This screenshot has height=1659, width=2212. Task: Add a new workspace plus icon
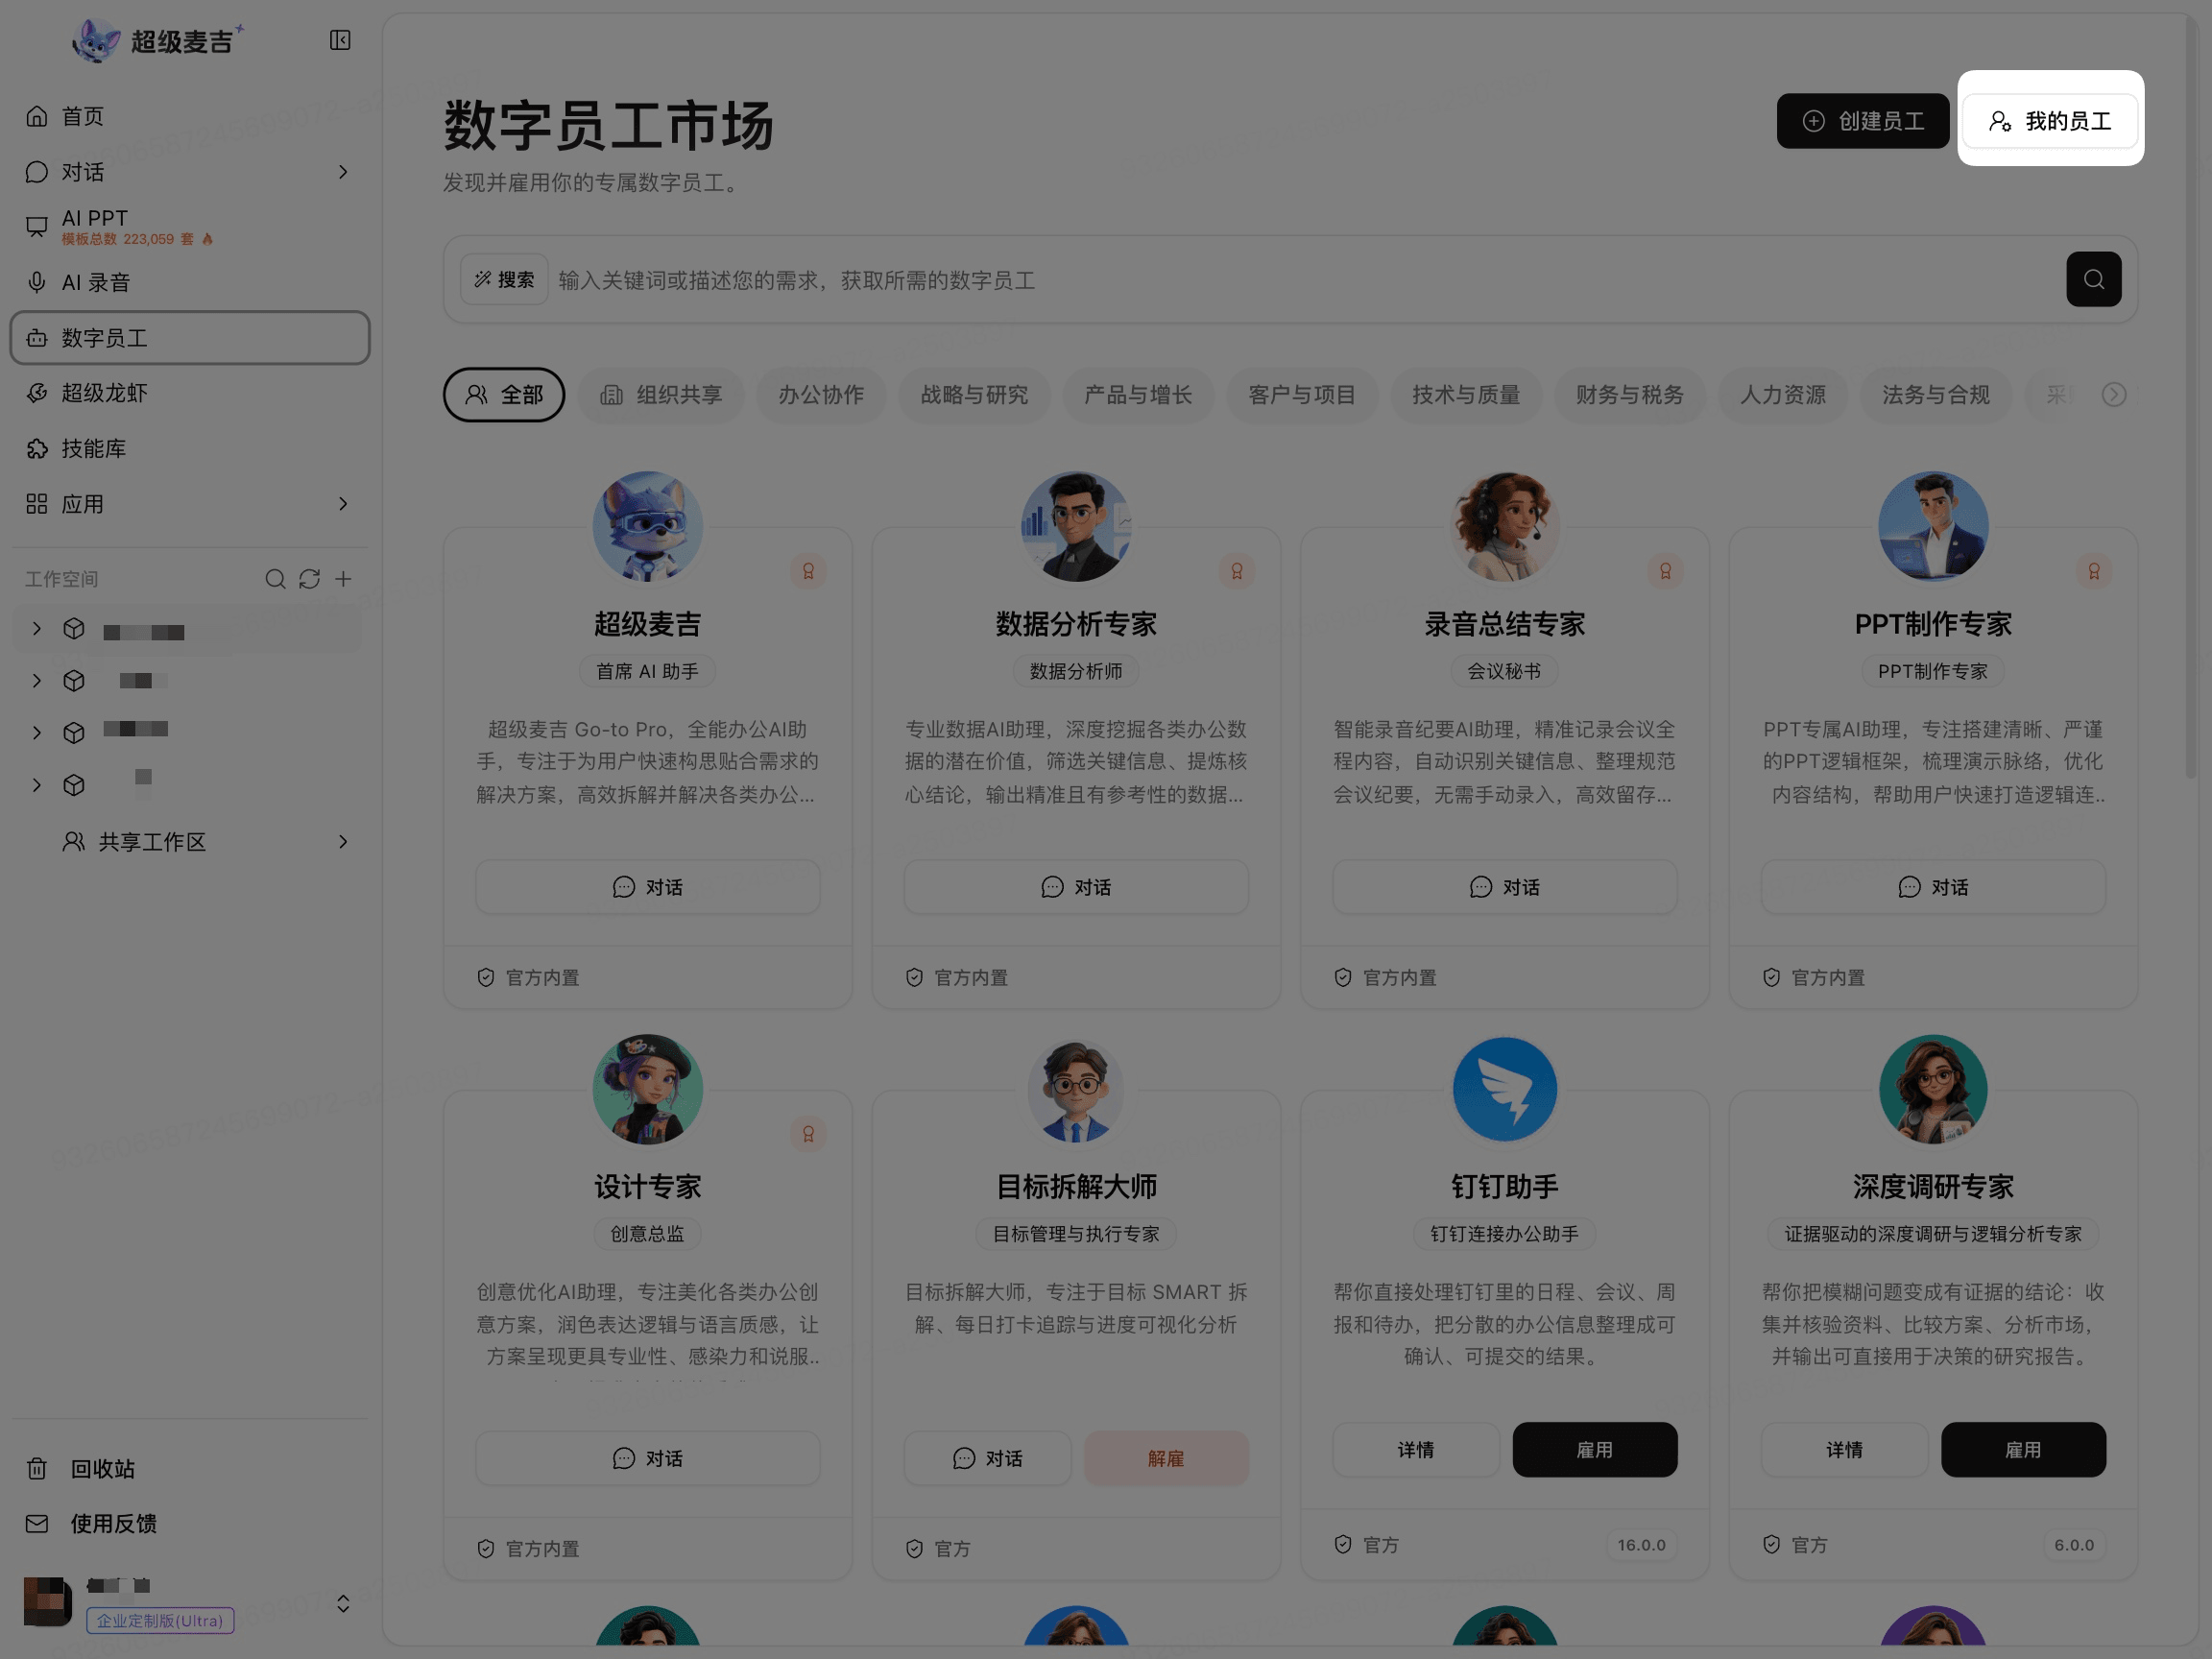343,579
